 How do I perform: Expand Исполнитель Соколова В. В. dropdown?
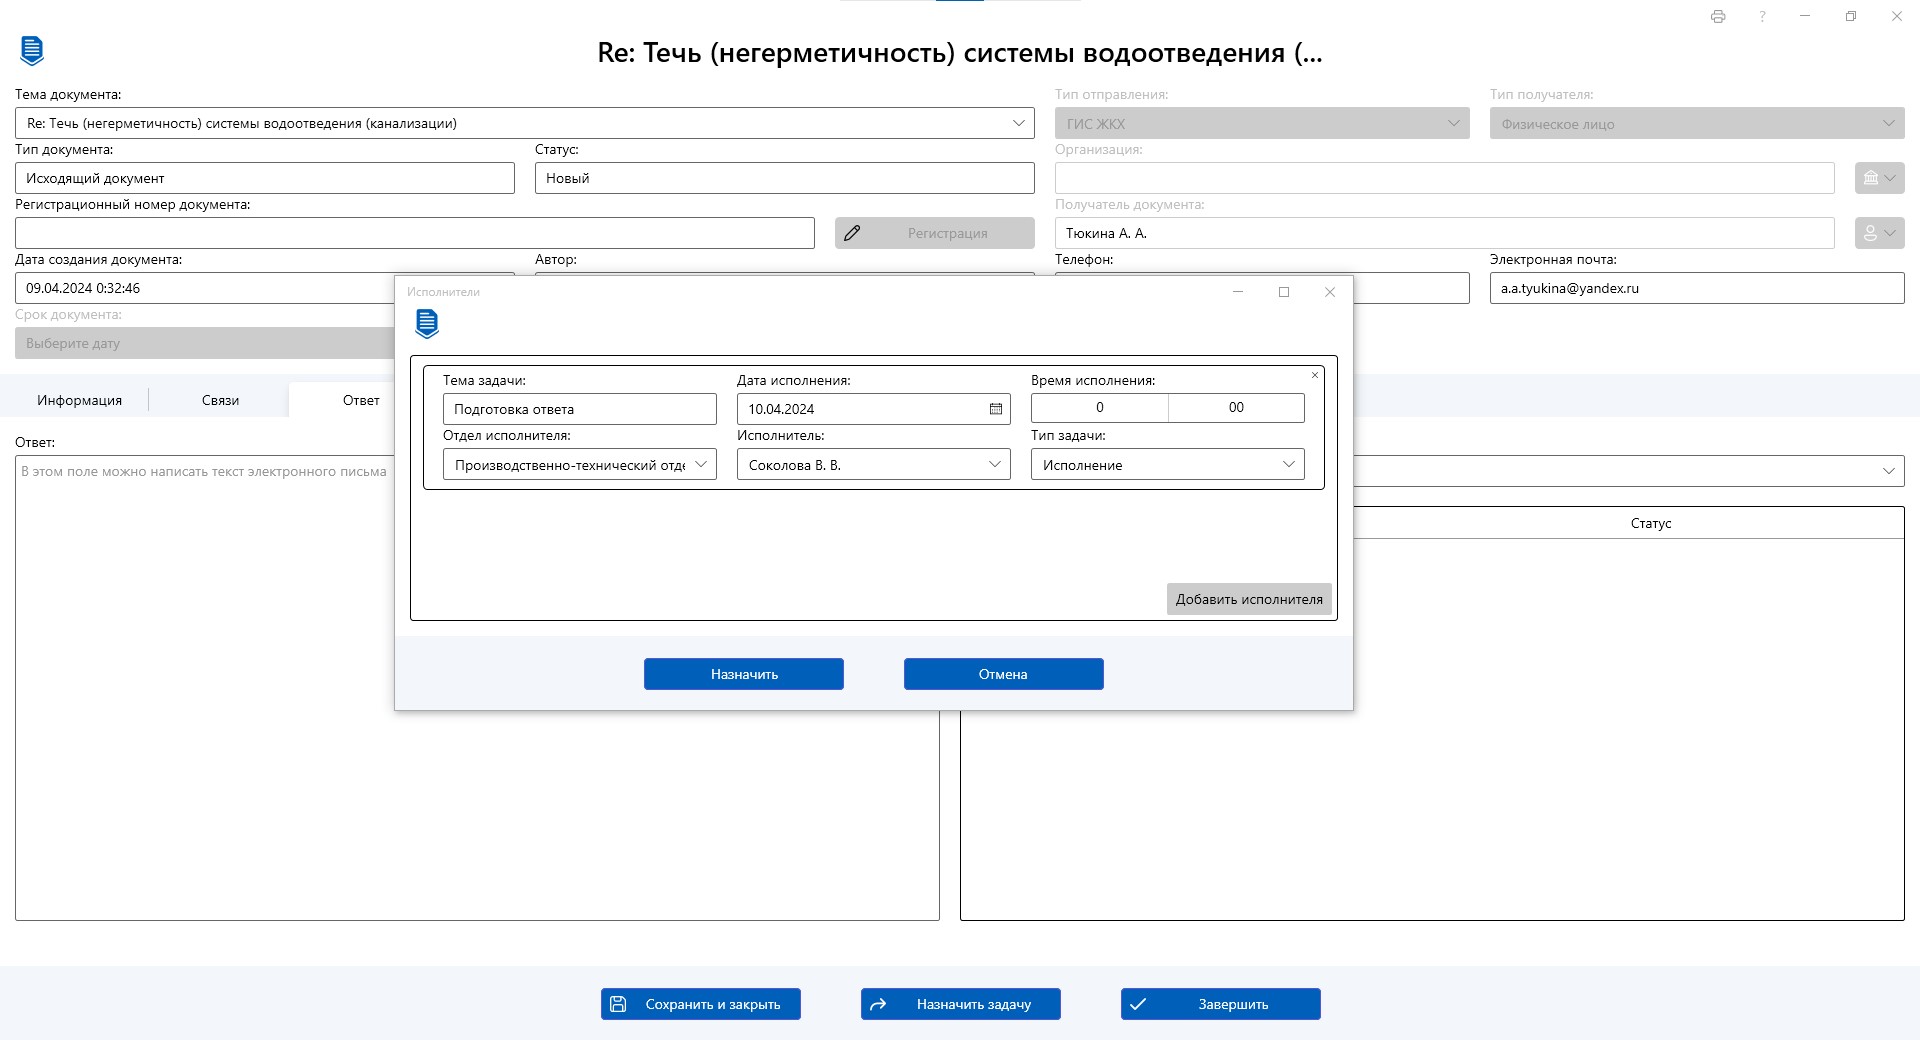(994, 464)
